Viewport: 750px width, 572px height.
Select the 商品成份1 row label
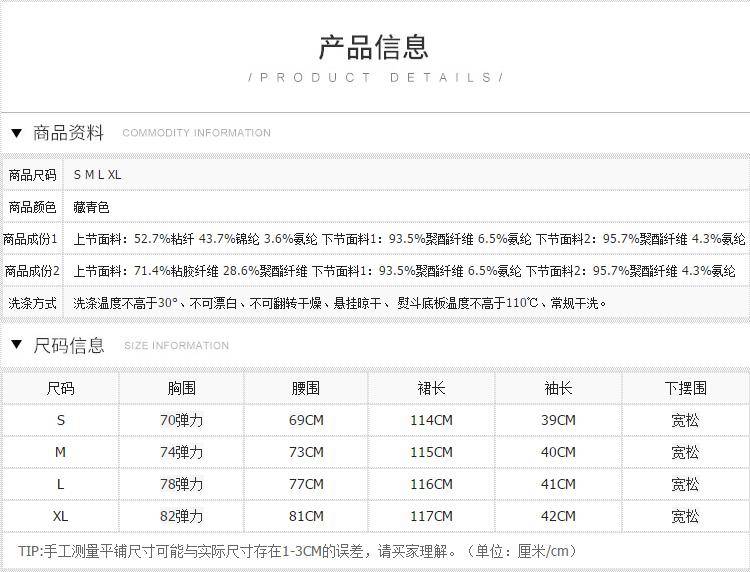coord(32,239)
